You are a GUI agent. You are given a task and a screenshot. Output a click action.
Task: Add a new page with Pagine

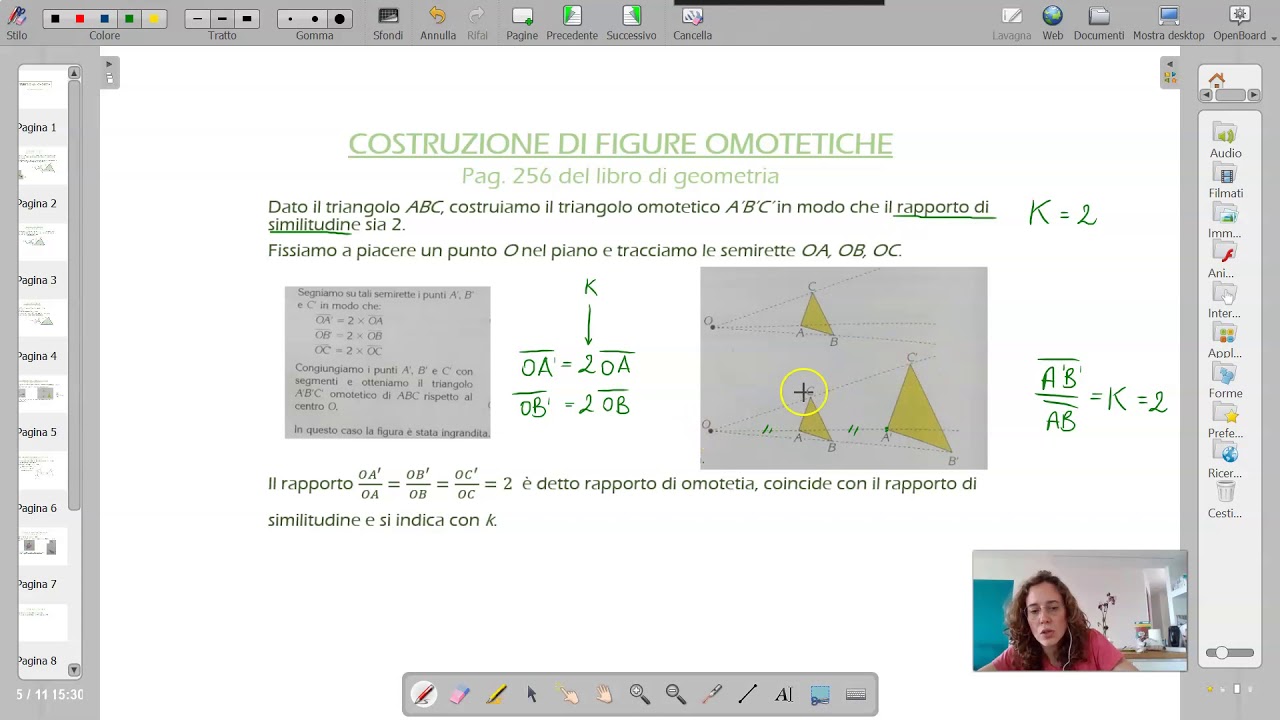point(522,23)
